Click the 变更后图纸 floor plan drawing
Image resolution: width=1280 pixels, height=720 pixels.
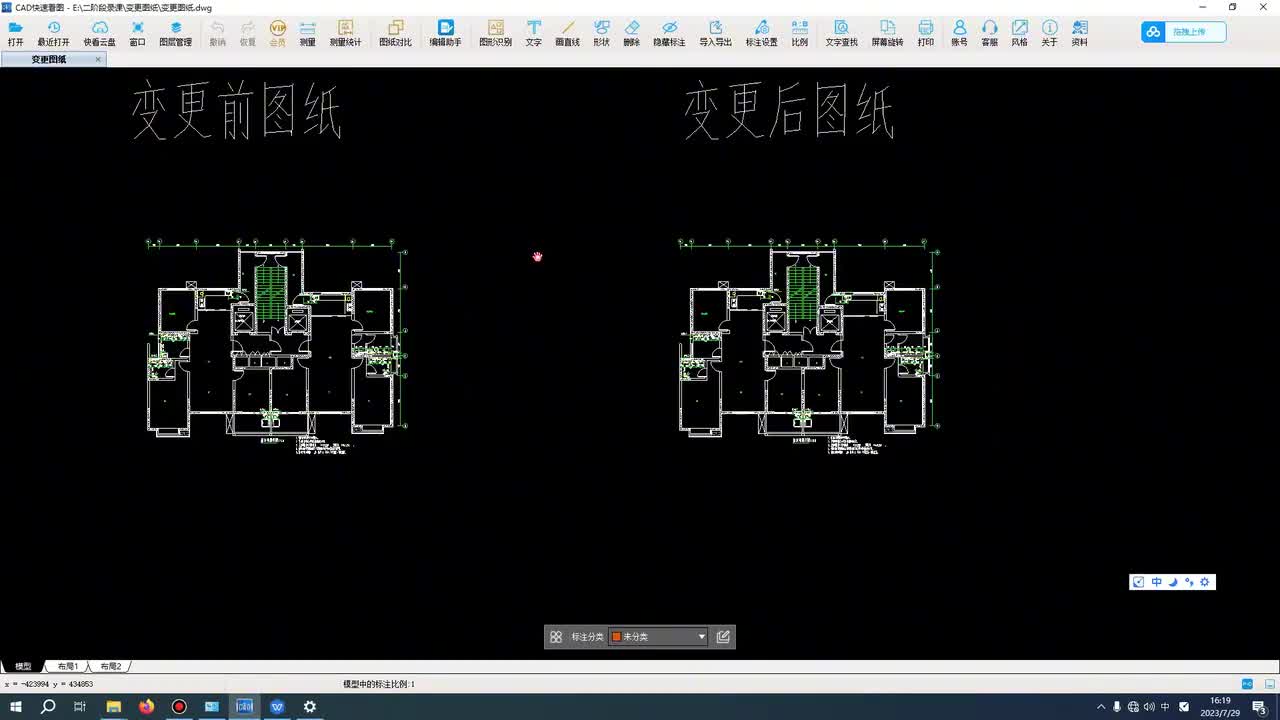809,346
